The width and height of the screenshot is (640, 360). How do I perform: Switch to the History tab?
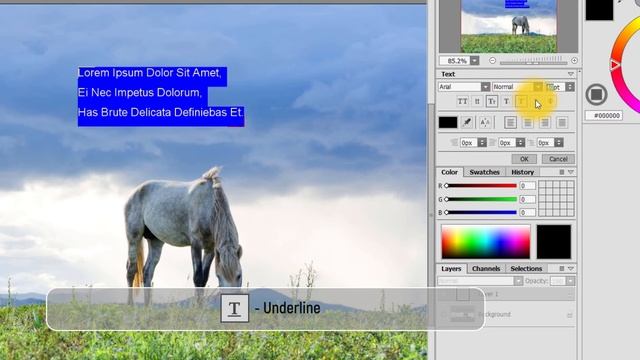pos(522,172)
